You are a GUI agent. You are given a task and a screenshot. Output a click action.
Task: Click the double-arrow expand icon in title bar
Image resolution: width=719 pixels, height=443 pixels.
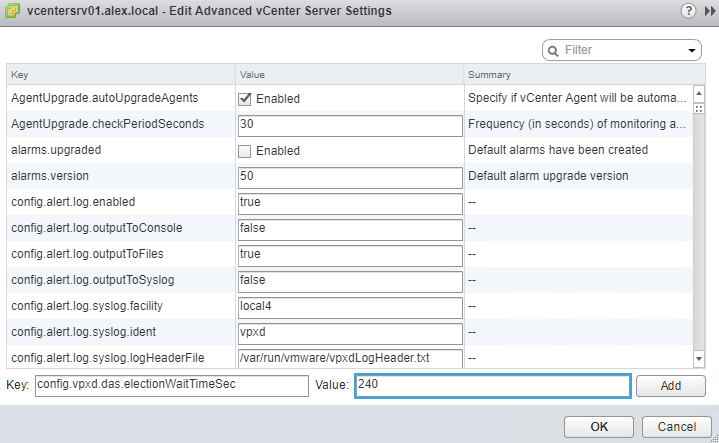706,11
